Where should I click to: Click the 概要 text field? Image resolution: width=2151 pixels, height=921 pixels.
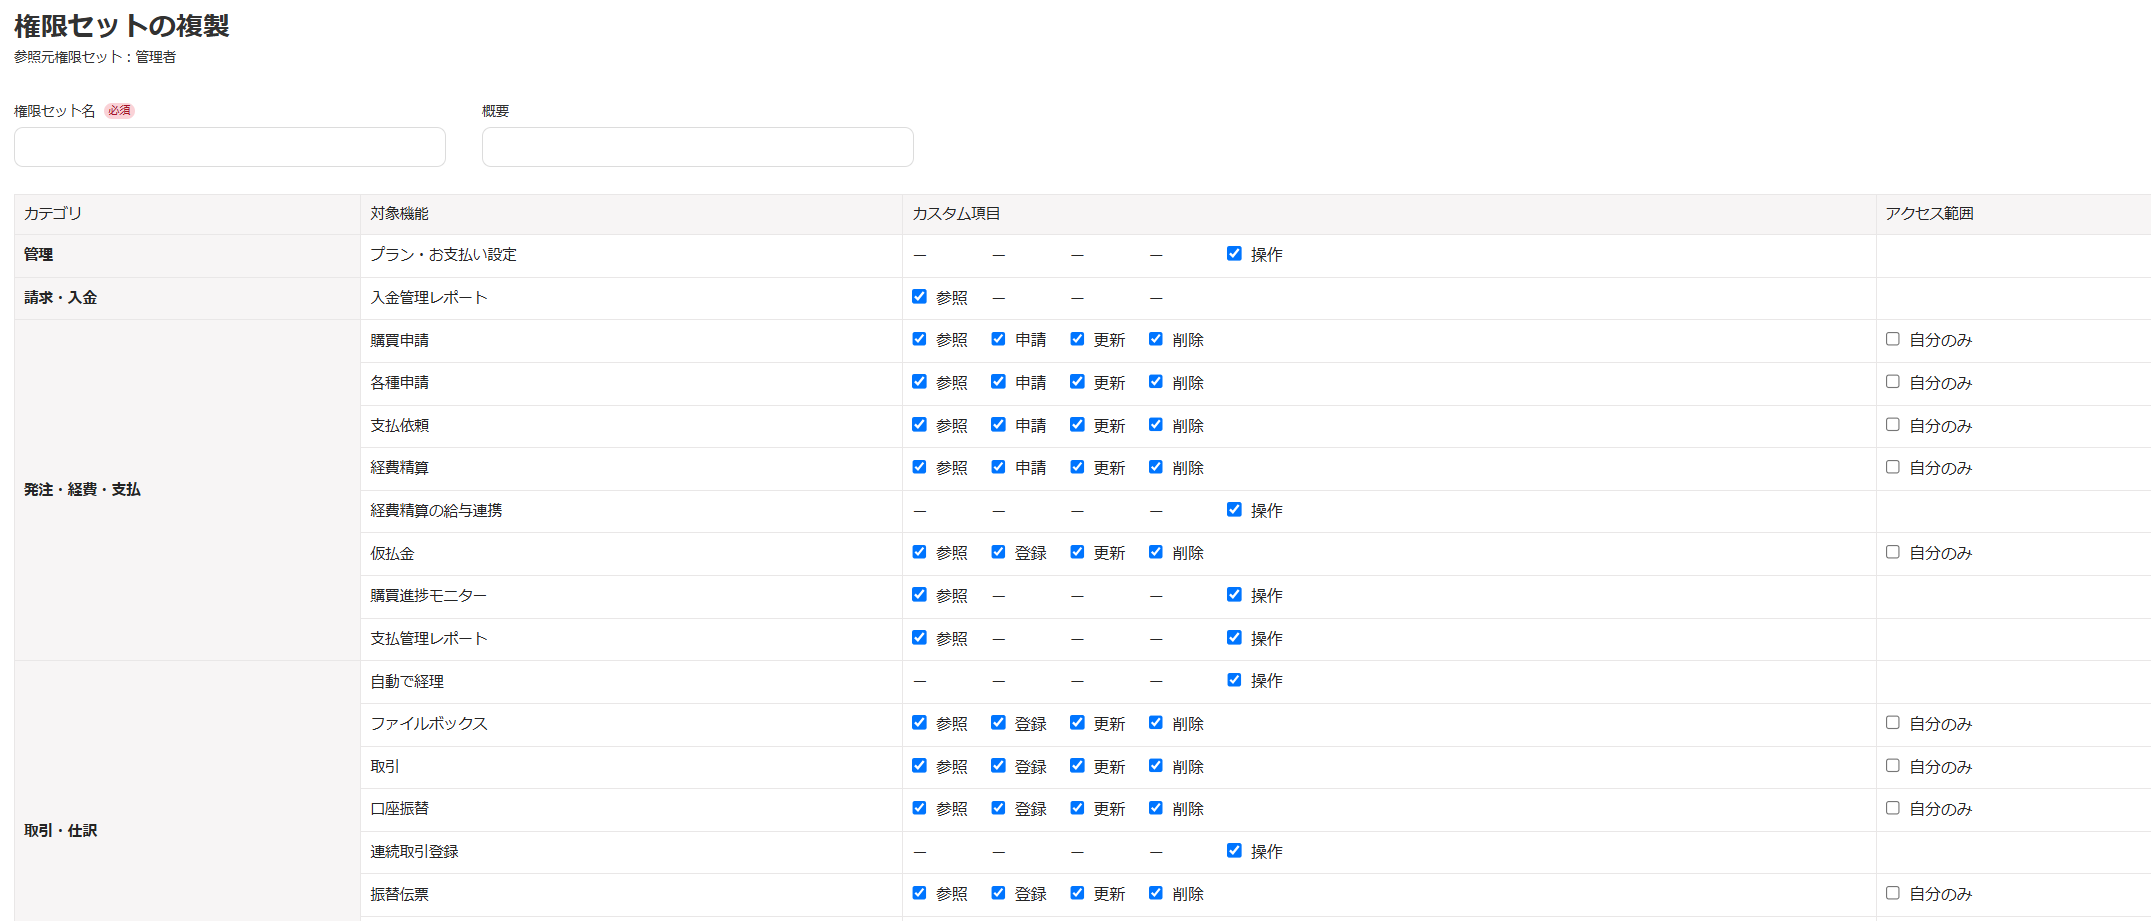(697, 147)
